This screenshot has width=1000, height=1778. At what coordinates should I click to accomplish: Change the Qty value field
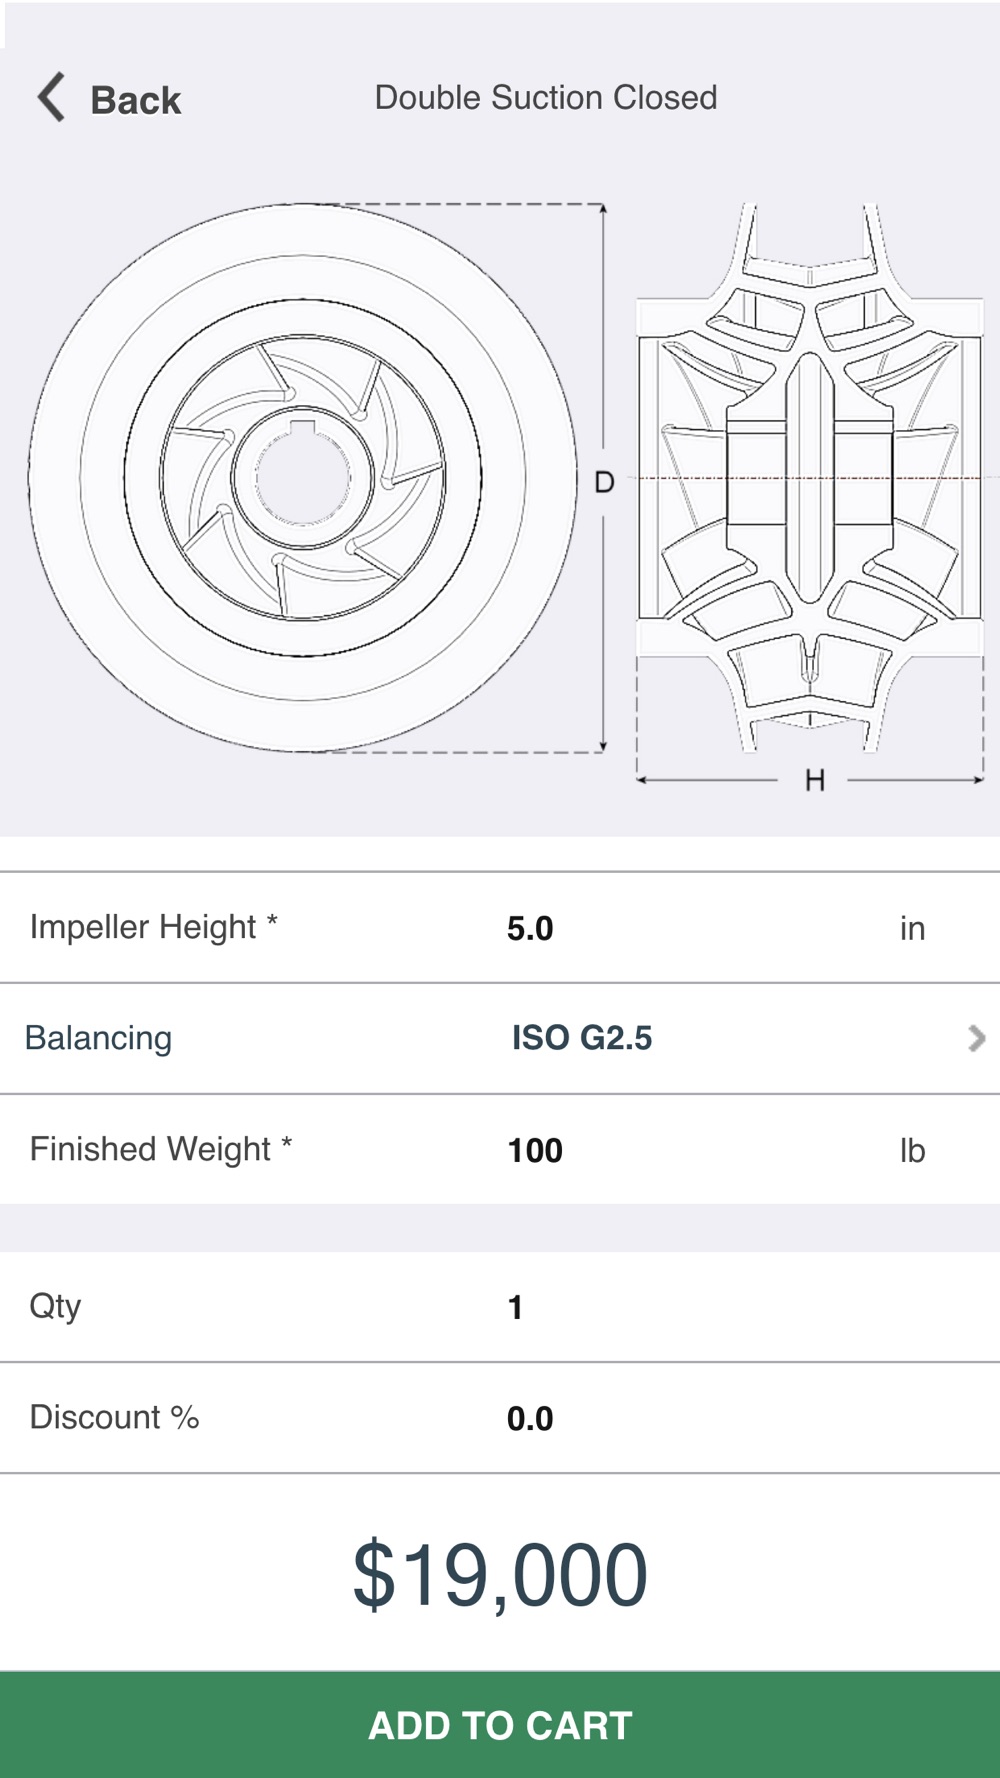click(x=516, y=1307)
